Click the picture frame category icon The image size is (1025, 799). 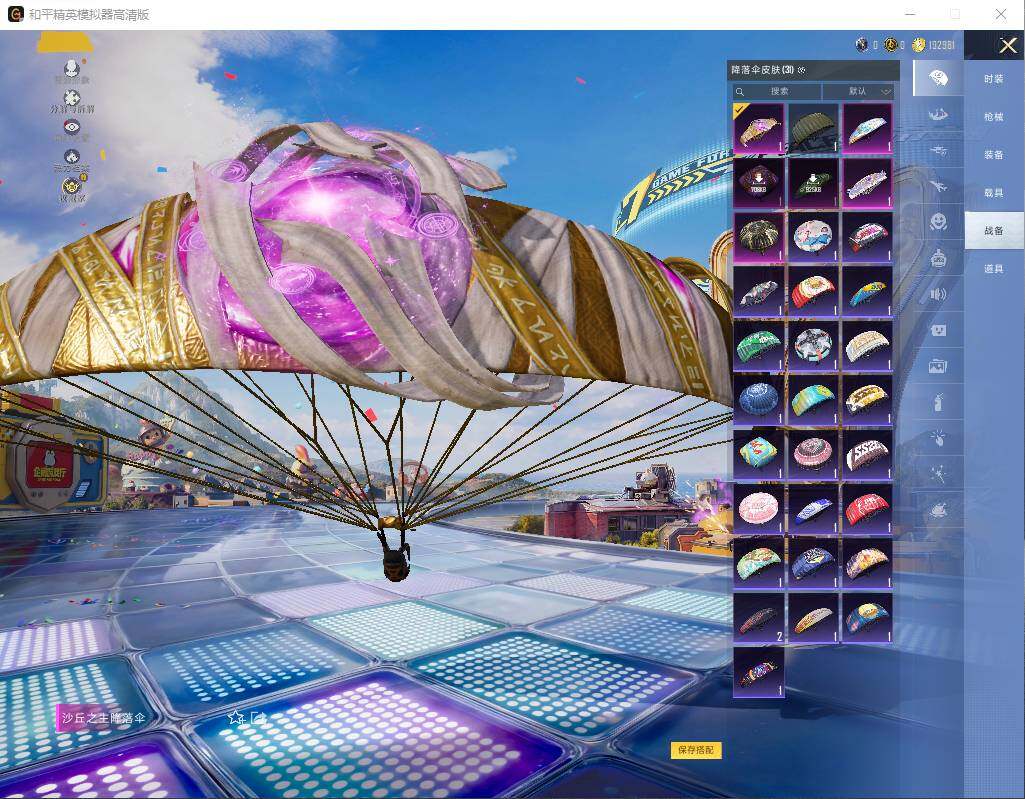click(x=938, y=366)
